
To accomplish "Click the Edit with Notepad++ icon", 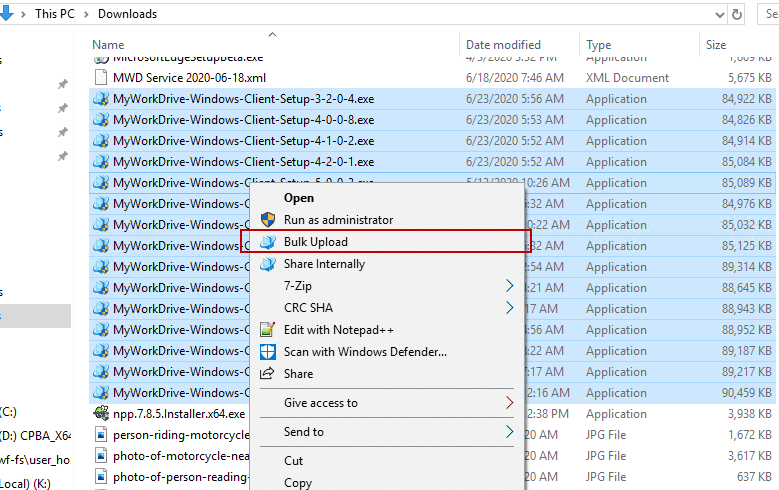I will pyautogui.click(x=267, y=330).
